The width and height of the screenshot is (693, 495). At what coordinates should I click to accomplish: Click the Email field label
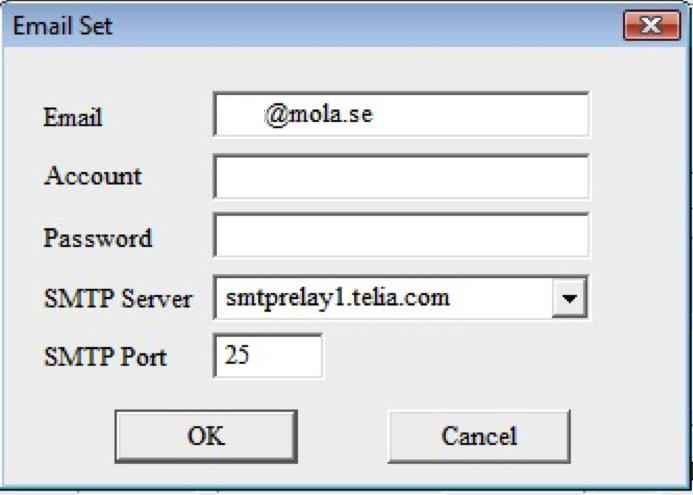(x=73, y=117)
